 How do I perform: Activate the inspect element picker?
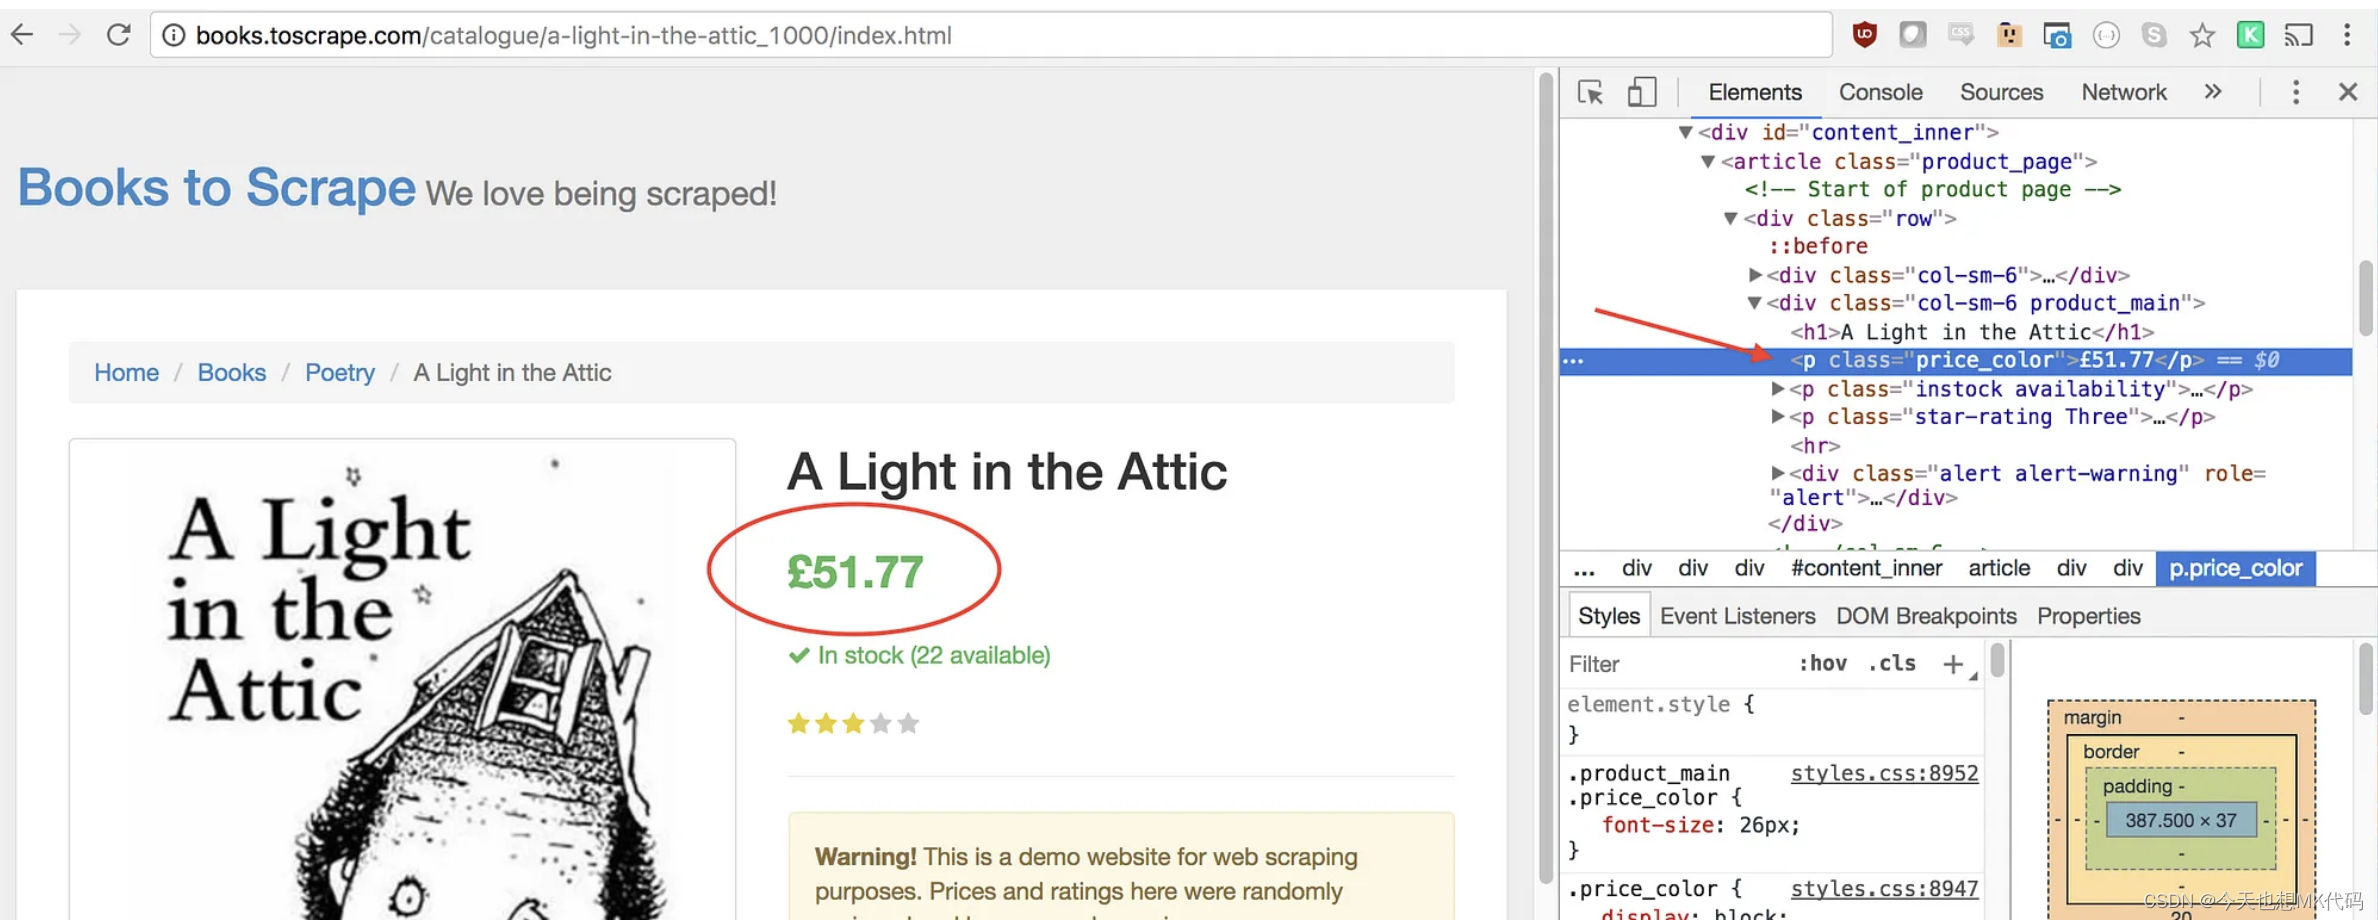pos(1590,92)
